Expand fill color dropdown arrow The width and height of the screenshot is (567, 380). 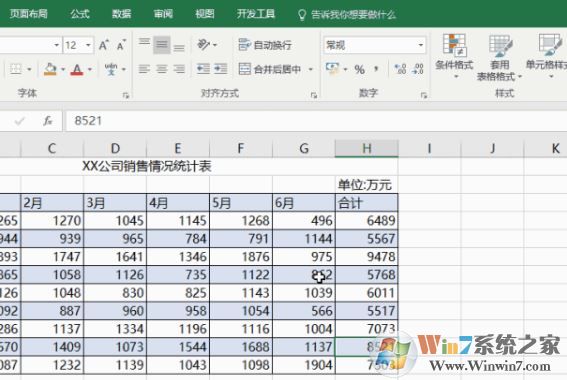tap(63, 69)
